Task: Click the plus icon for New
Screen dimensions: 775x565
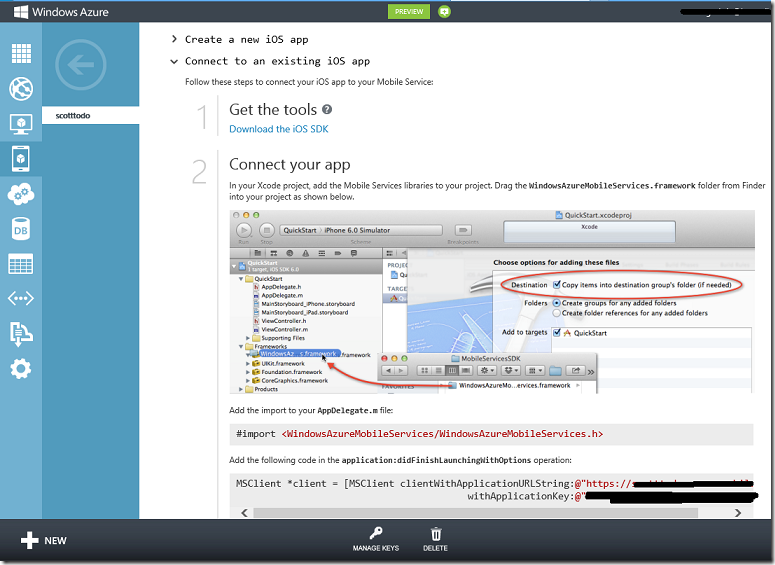Action: (30, 540)
